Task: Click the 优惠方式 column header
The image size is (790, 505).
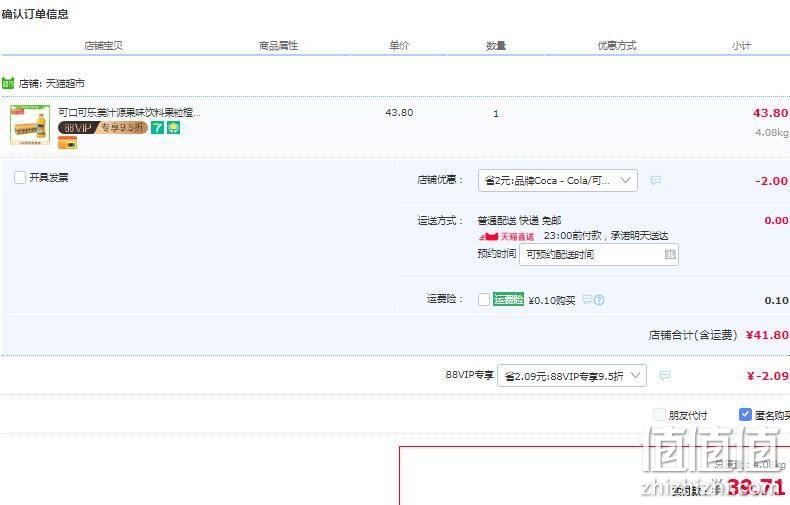Action: pos(617,46)
